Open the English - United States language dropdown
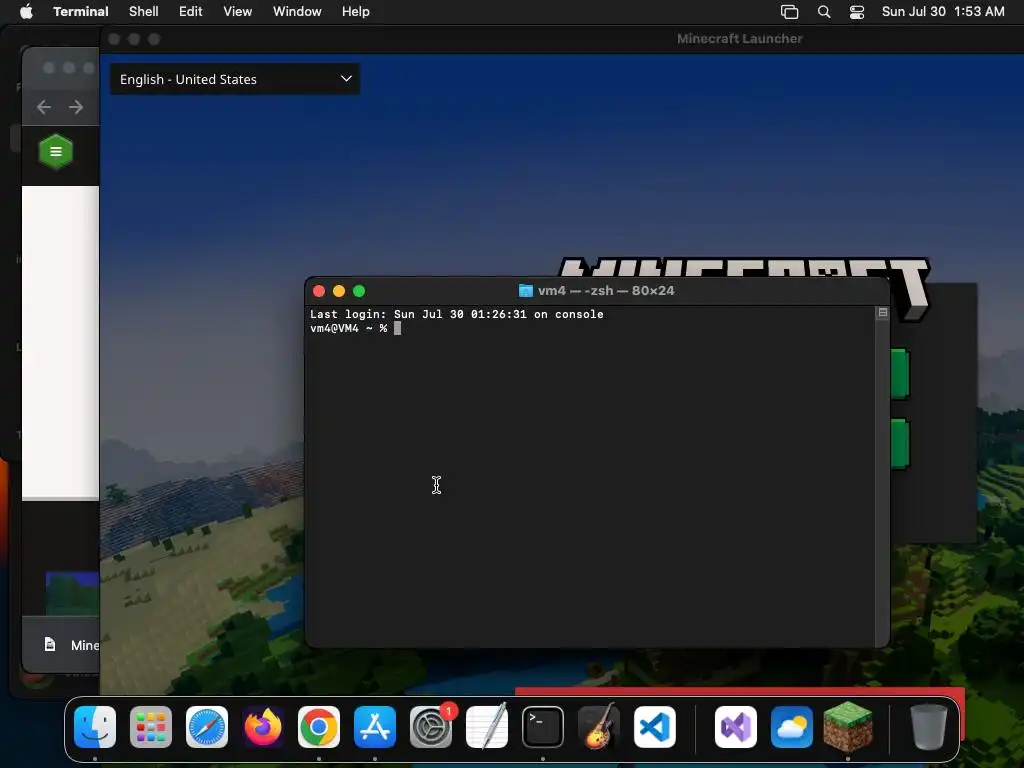The width and height of the screenshot is (1024, 768). click(235, 79)
